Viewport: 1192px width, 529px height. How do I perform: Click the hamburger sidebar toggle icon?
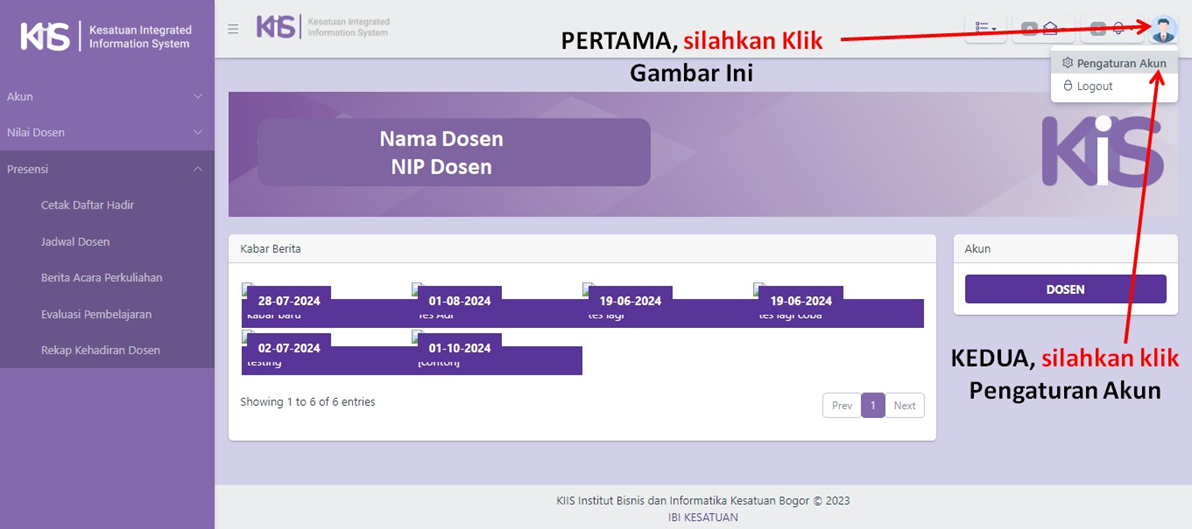click(x=233, y=29)
